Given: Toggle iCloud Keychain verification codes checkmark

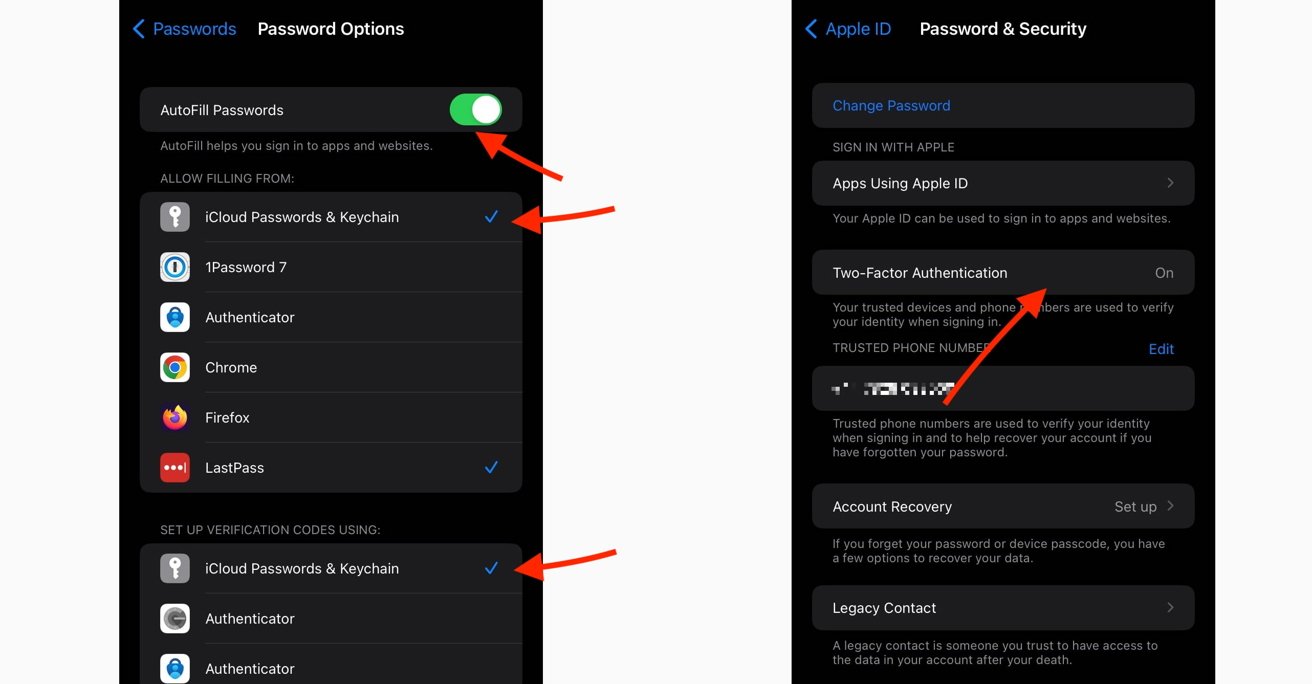Looking at the screenshot, I should tap(491, 568).
